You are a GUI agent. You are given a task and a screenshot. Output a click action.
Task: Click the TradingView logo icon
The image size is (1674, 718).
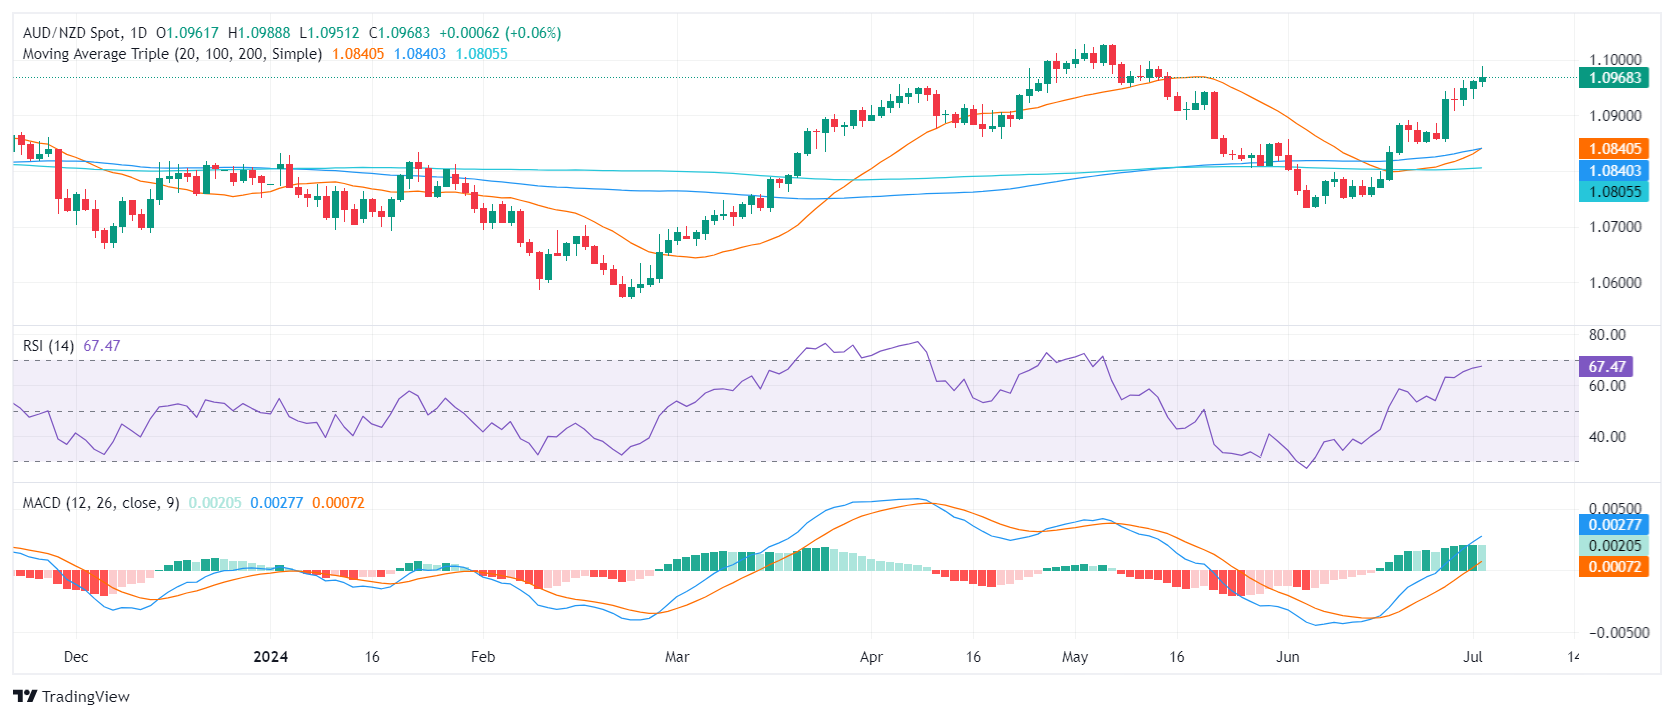tap(25, 696)
